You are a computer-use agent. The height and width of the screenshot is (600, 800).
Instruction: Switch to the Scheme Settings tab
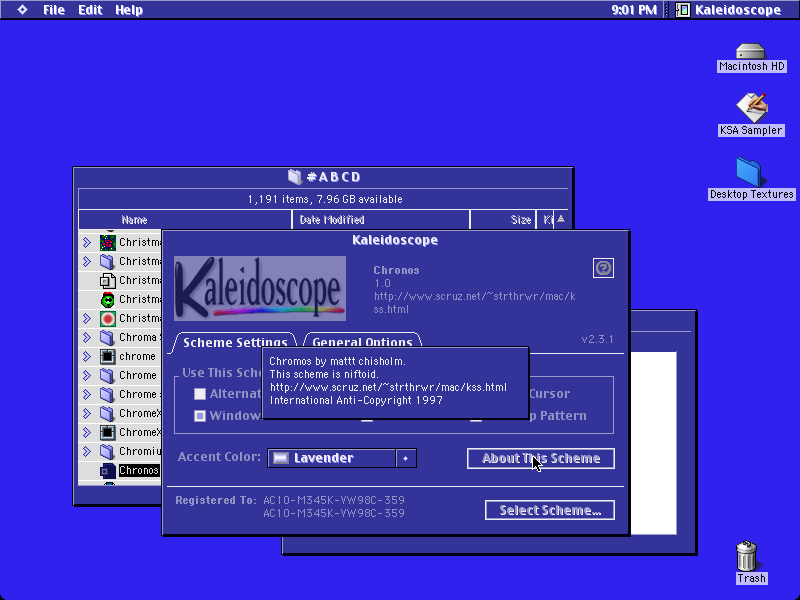click(x=235, y=342)
